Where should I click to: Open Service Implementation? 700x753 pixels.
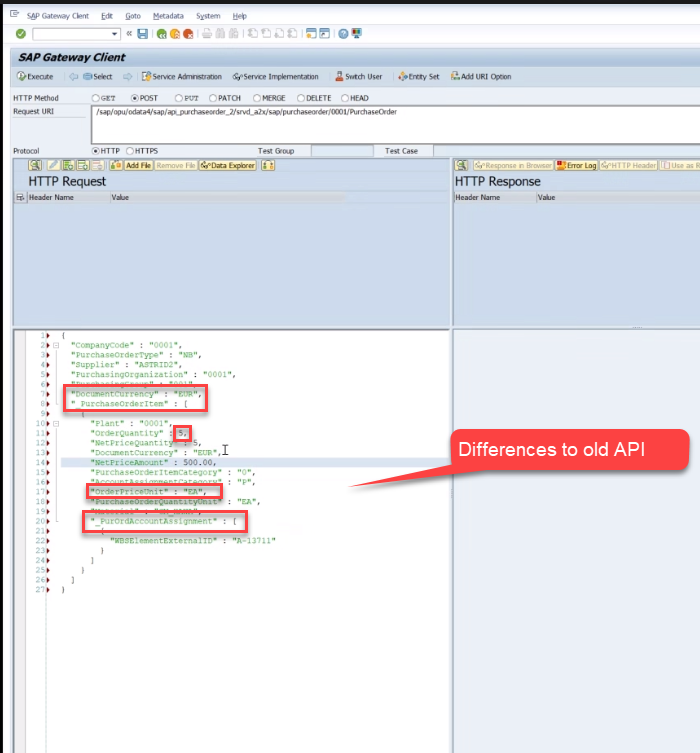coord(276,76)
